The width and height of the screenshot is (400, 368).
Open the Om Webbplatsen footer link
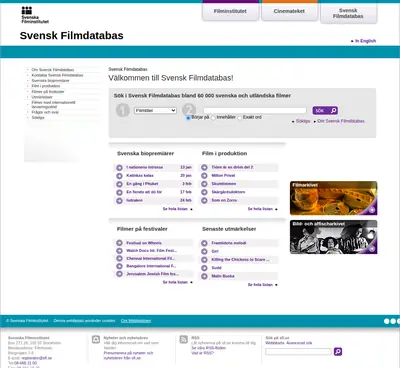tap(136, 321)
